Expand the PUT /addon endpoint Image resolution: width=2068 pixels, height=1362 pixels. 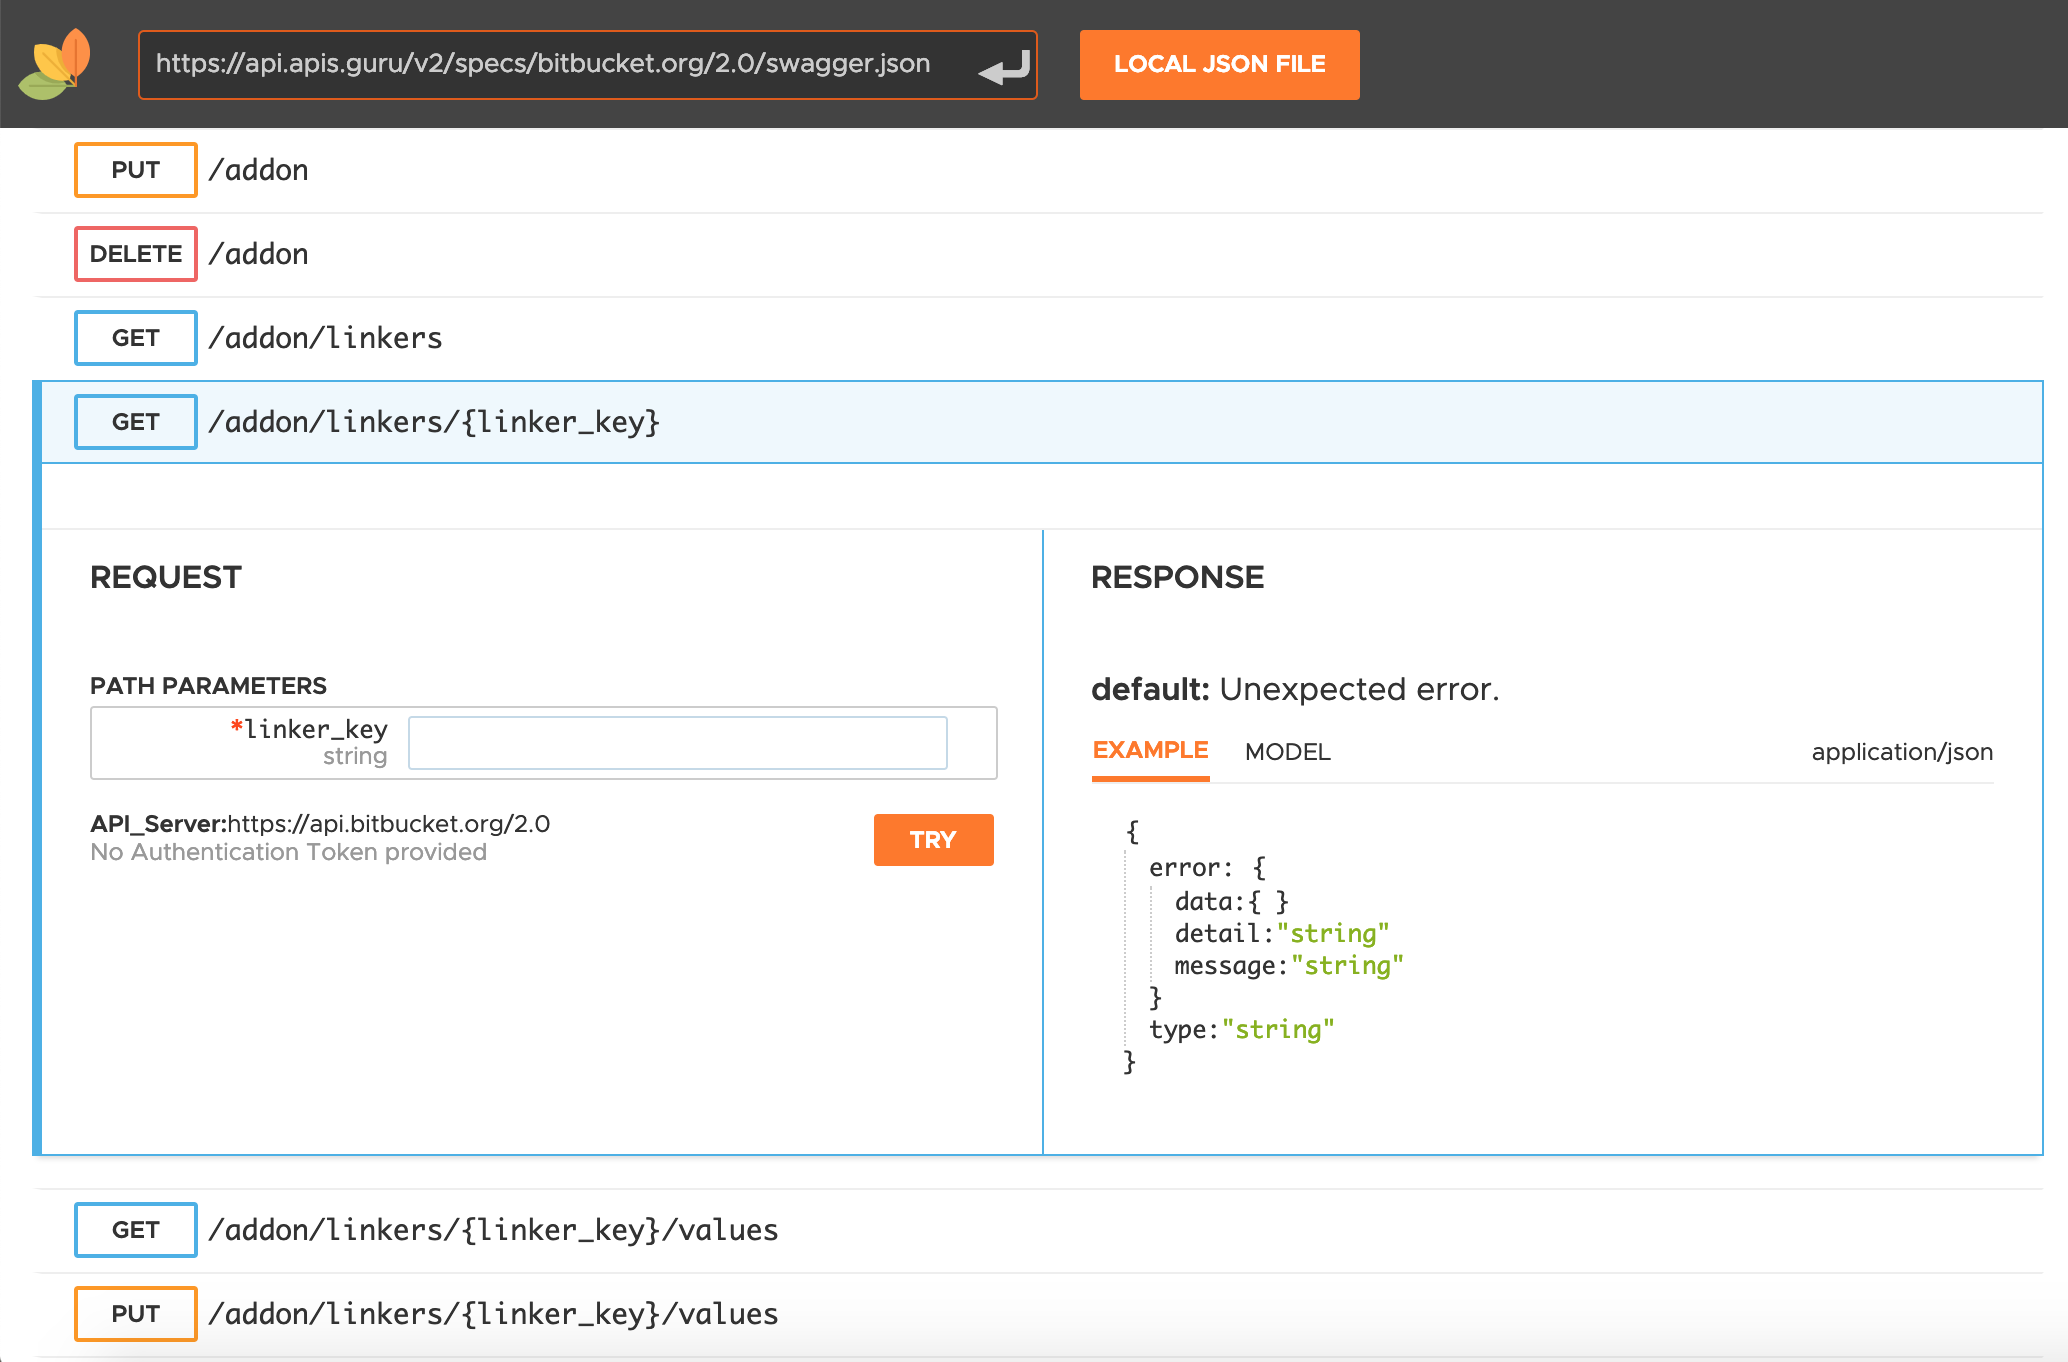pyautogui.click(x=258, y=170)
